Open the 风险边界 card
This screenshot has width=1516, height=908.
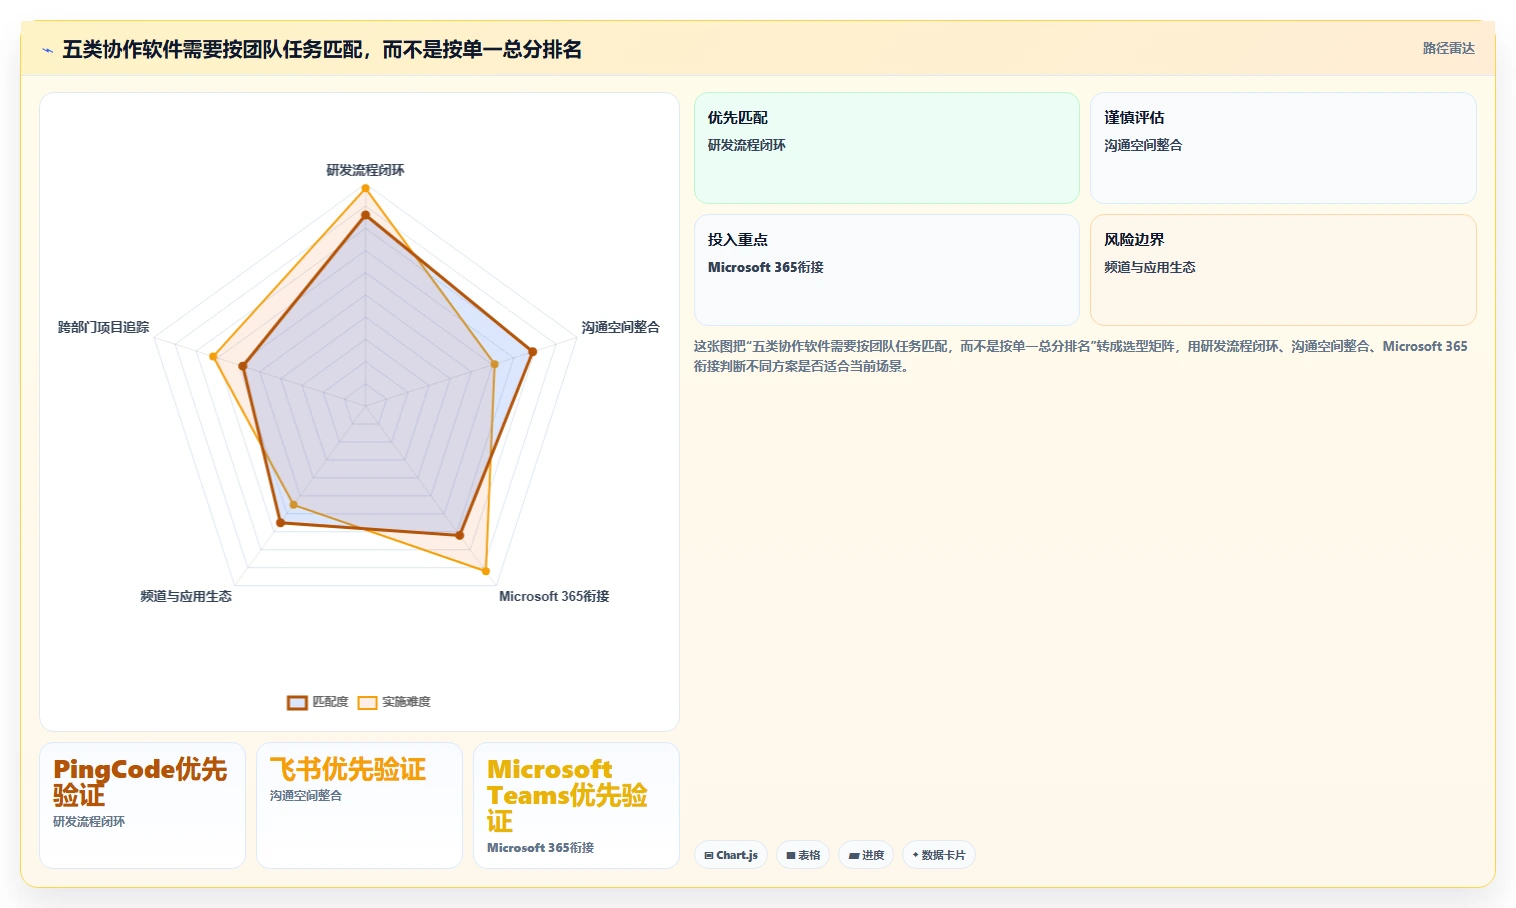[x=1283, y=270]
